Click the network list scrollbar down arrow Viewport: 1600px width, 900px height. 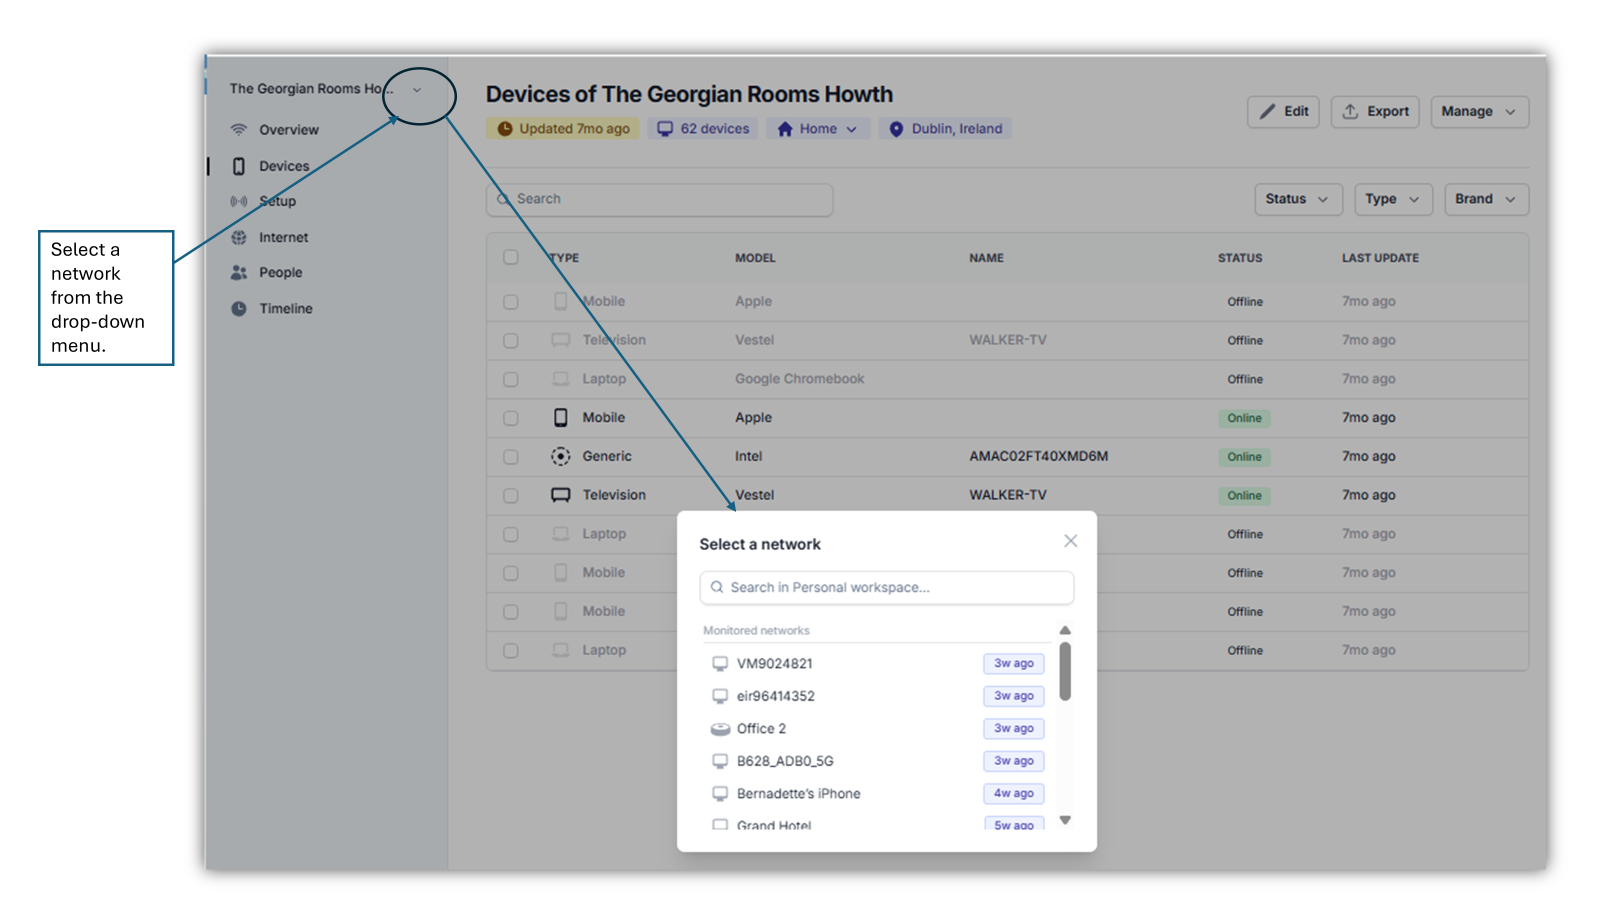(x=1065, y=820)
